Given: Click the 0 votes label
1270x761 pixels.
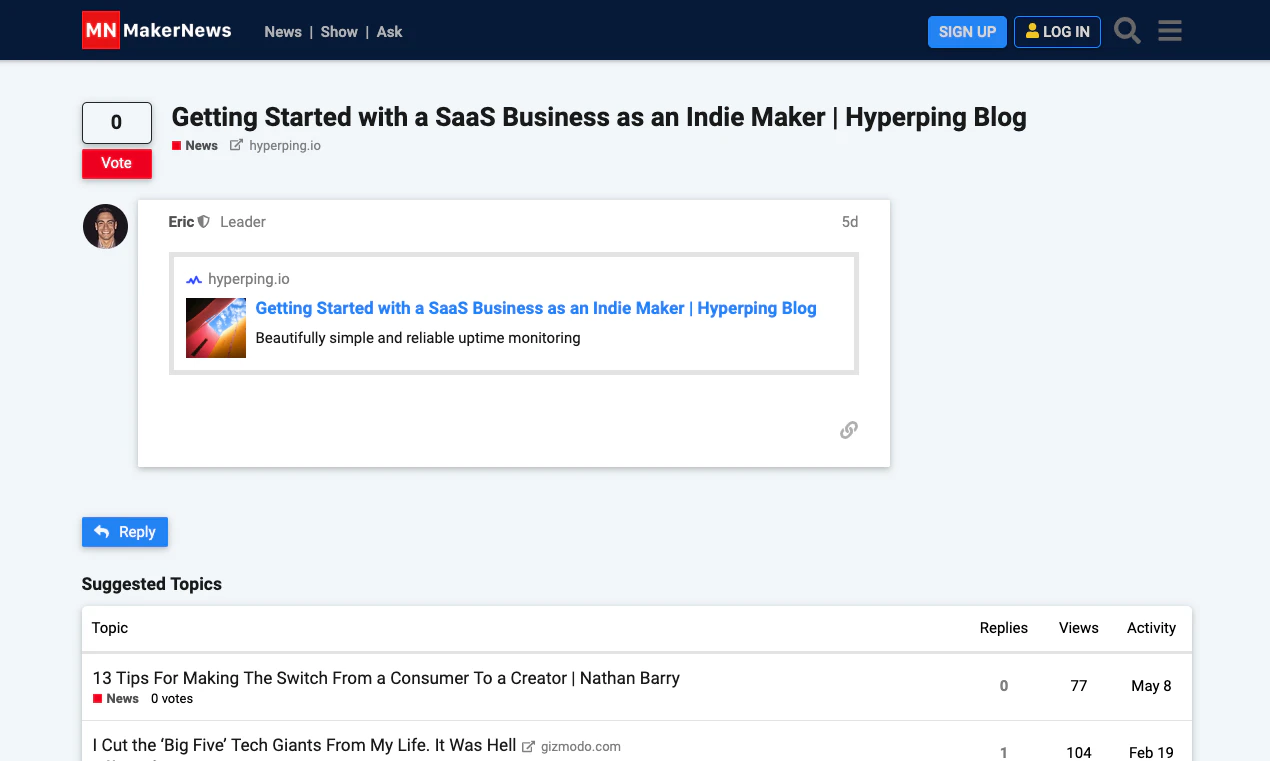Looking at the screenshot, I should coord(172,699).
